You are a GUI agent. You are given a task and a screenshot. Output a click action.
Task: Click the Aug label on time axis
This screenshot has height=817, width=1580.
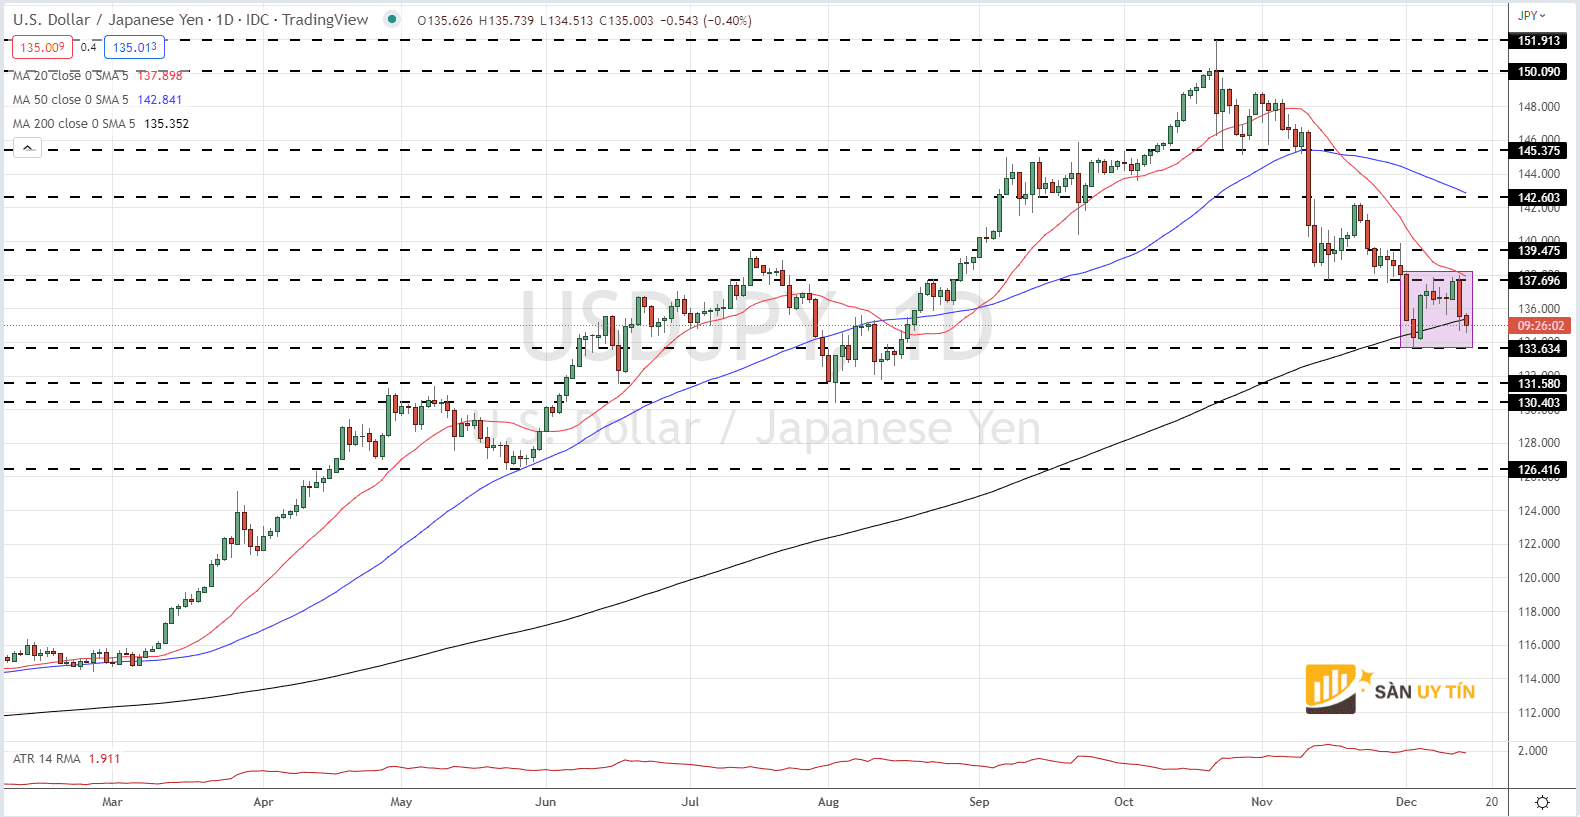coord(828,802)
